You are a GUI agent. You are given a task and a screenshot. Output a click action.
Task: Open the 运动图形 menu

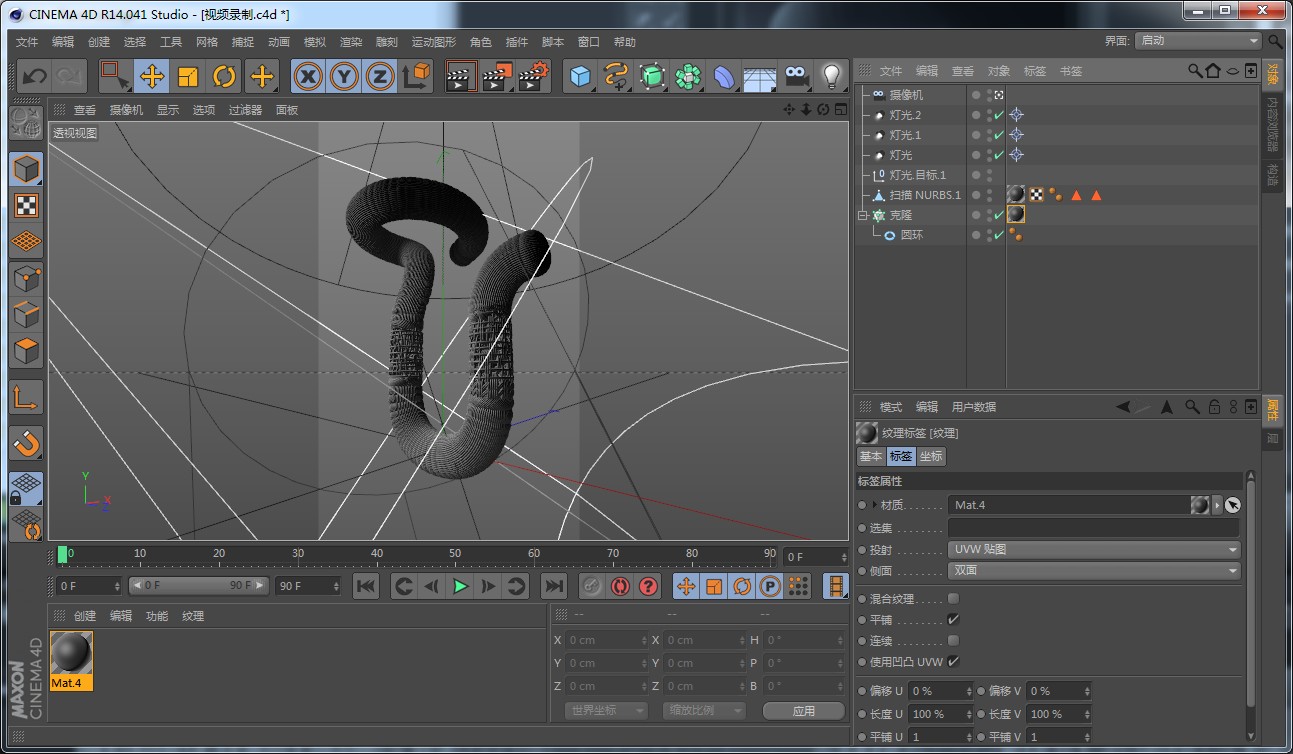coord(434,42)
